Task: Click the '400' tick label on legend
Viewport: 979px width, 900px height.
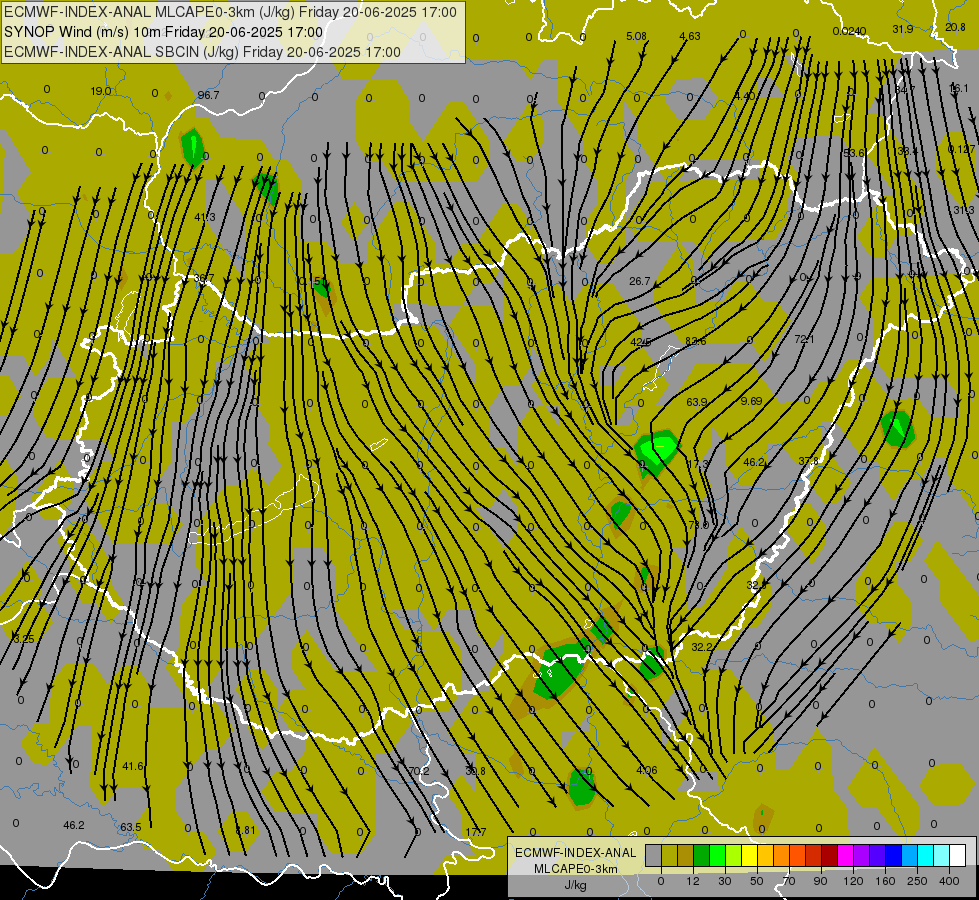Action: pyautogui.click(x=949, y=881)
